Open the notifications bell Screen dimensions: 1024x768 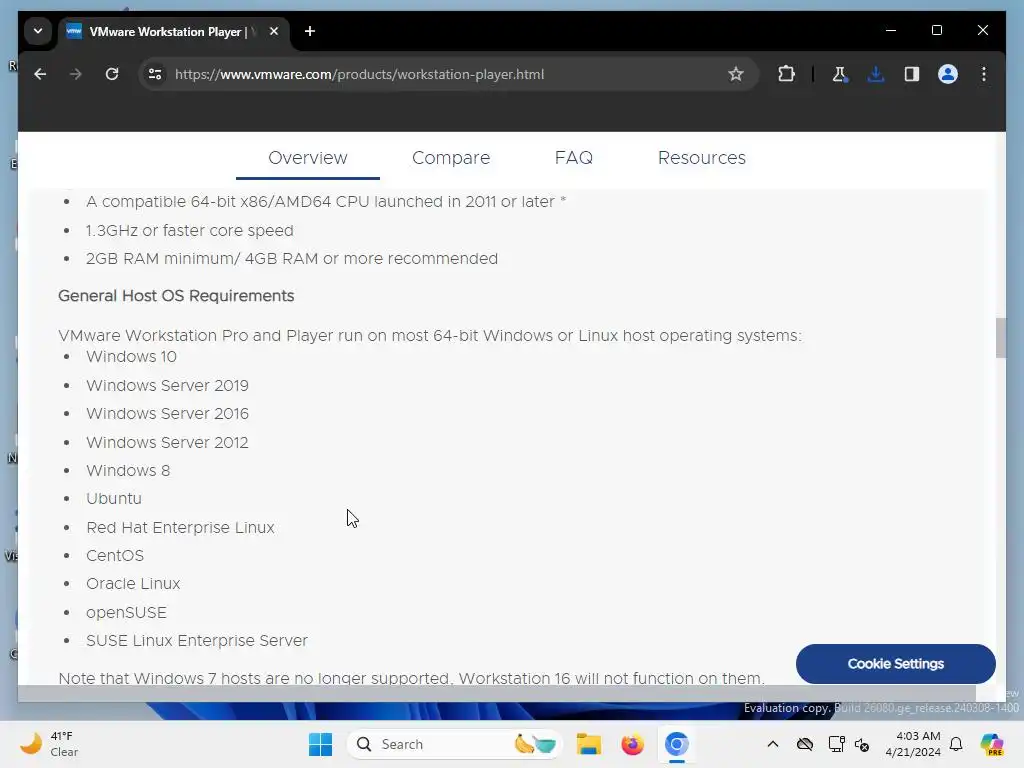[x=956, y=744]
